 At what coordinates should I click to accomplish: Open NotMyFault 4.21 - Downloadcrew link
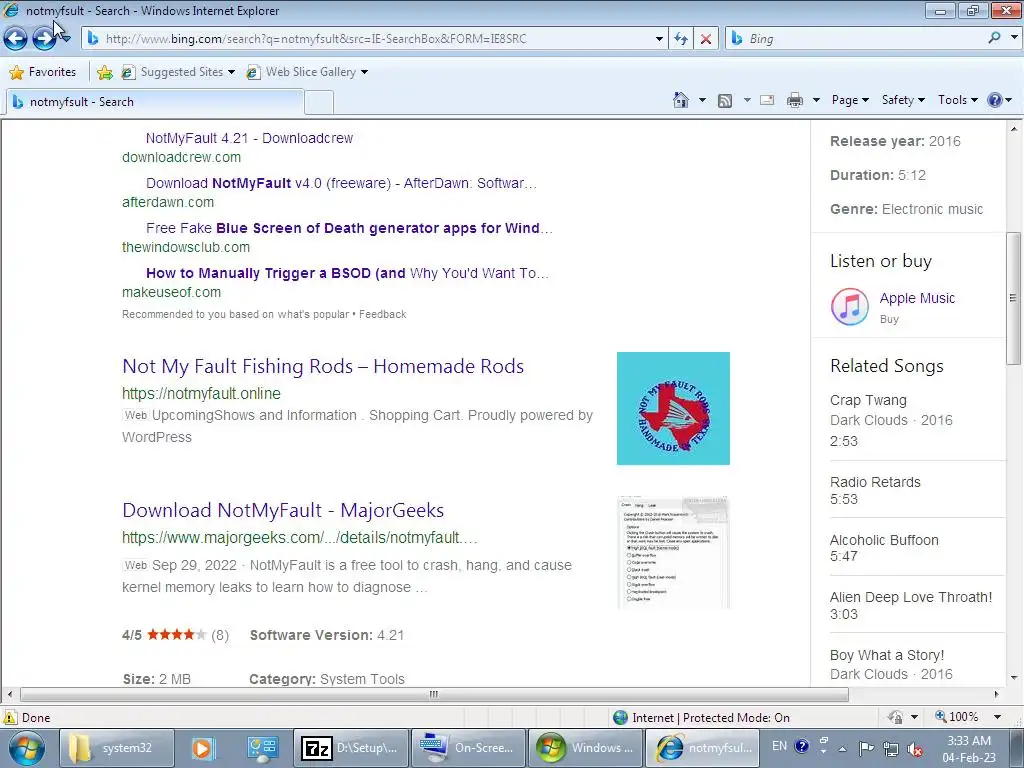(x=249, y=138)
